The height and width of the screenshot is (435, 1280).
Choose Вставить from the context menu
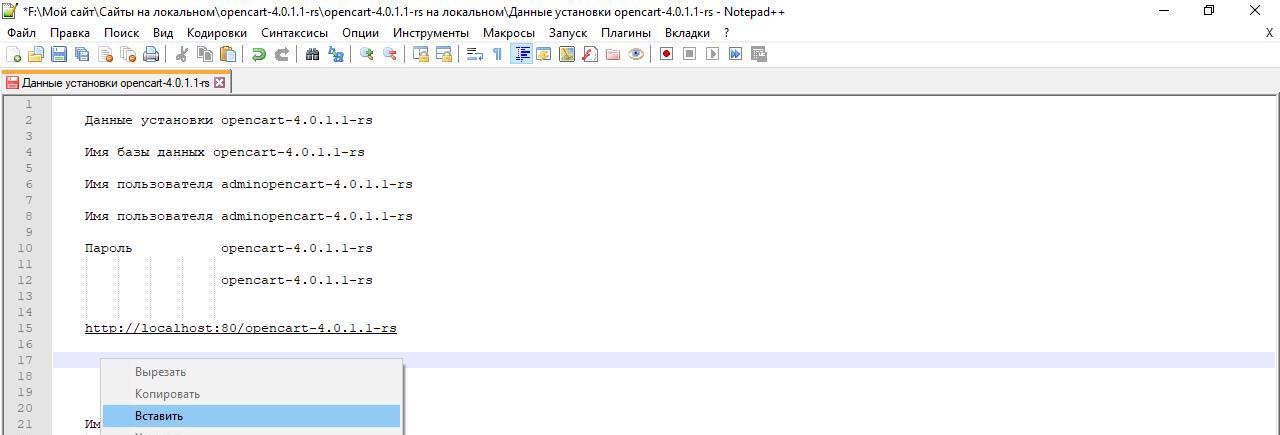tap(159, 416)
